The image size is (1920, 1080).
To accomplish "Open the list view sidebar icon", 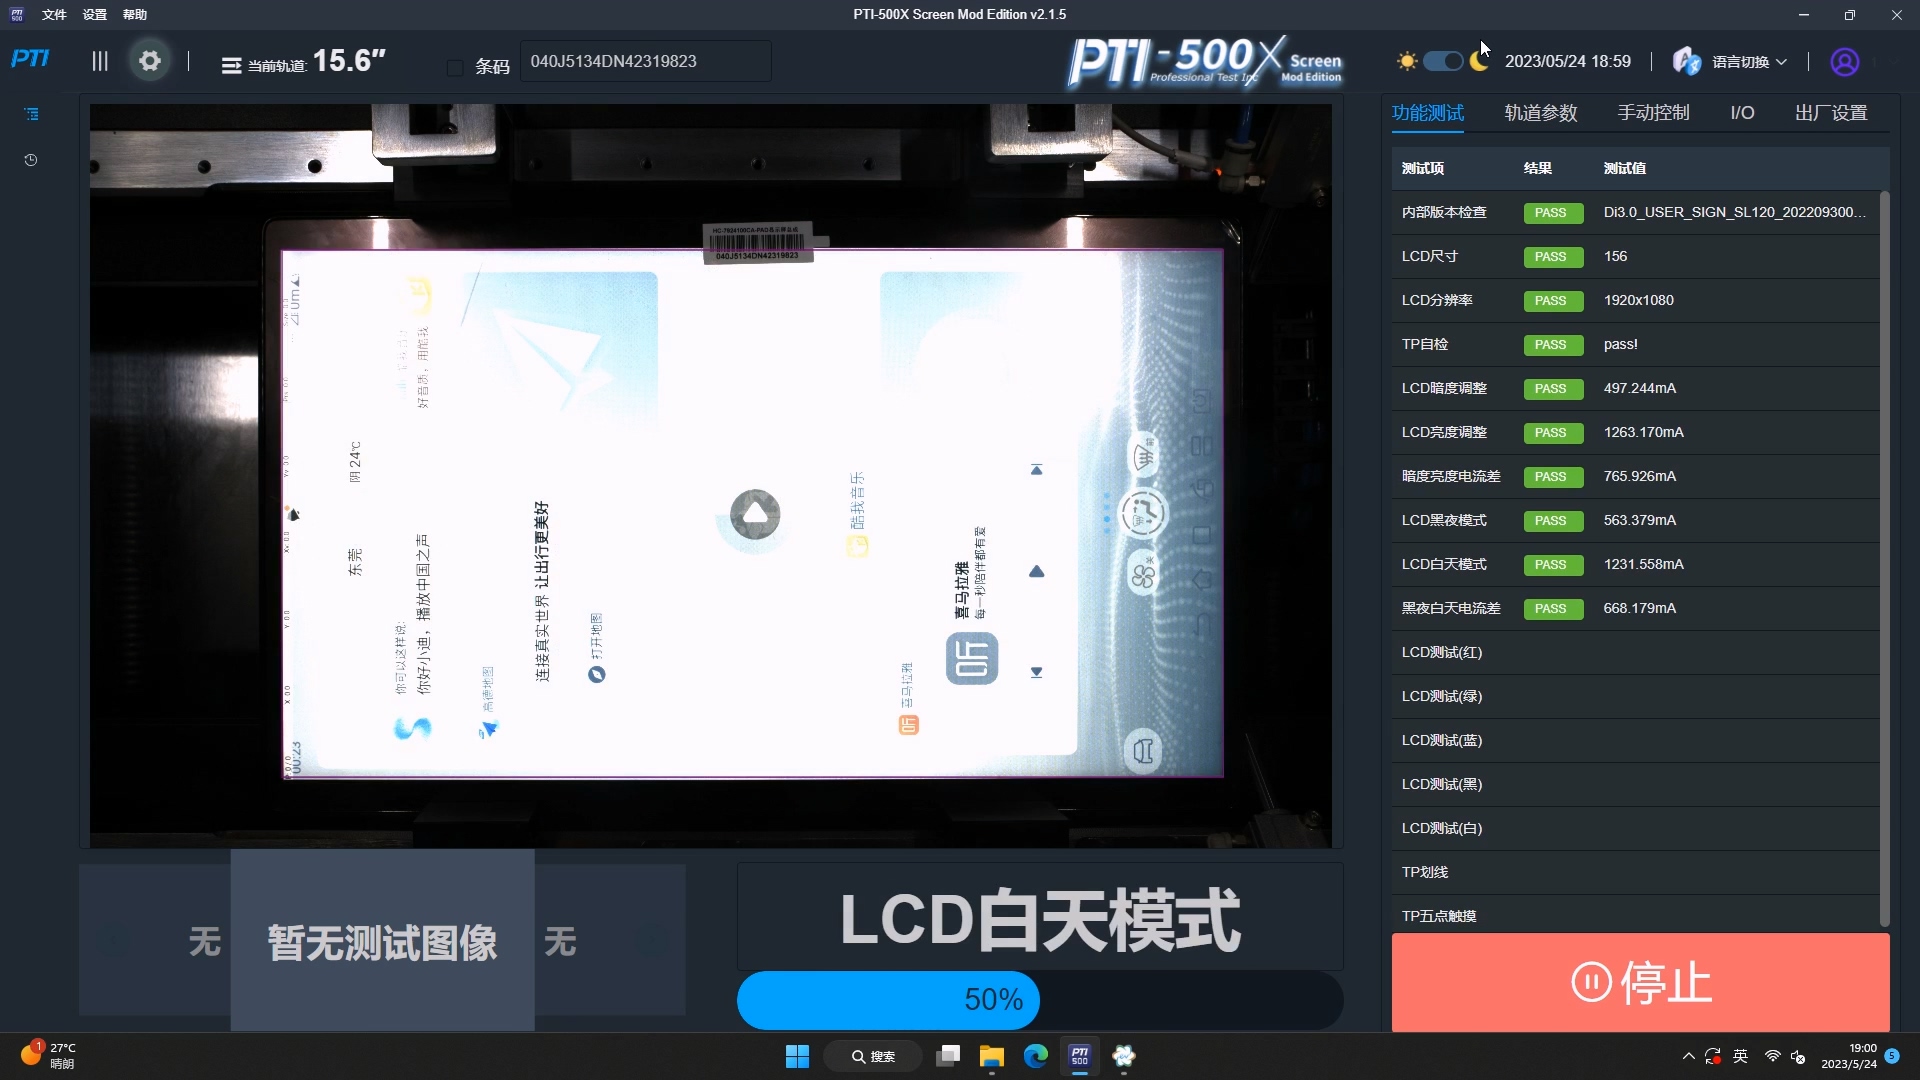I will coord(31,114).
